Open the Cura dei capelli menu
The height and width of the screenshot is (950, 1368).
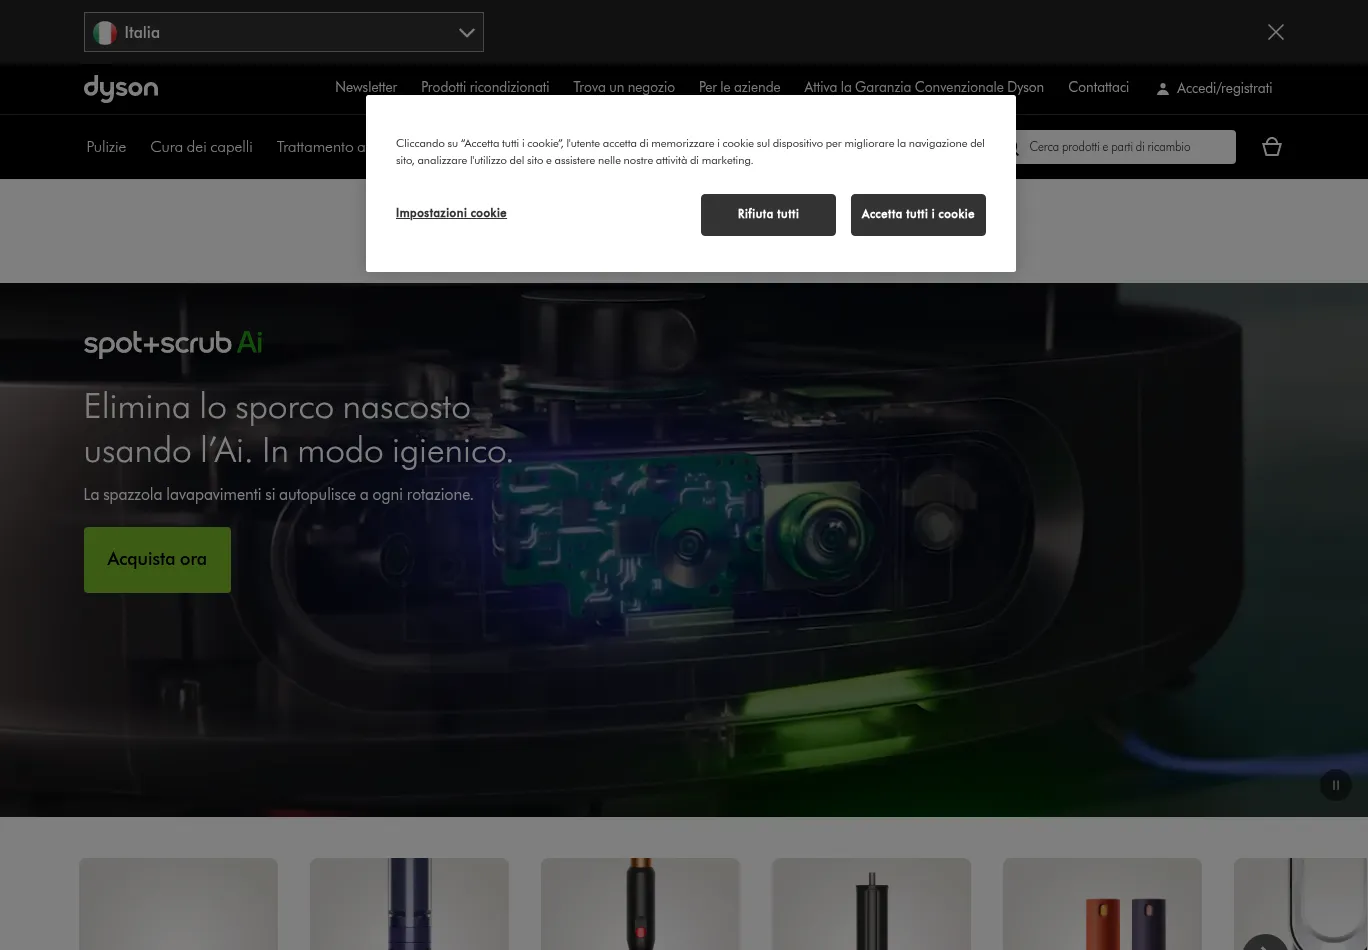(x=201, y=147)
